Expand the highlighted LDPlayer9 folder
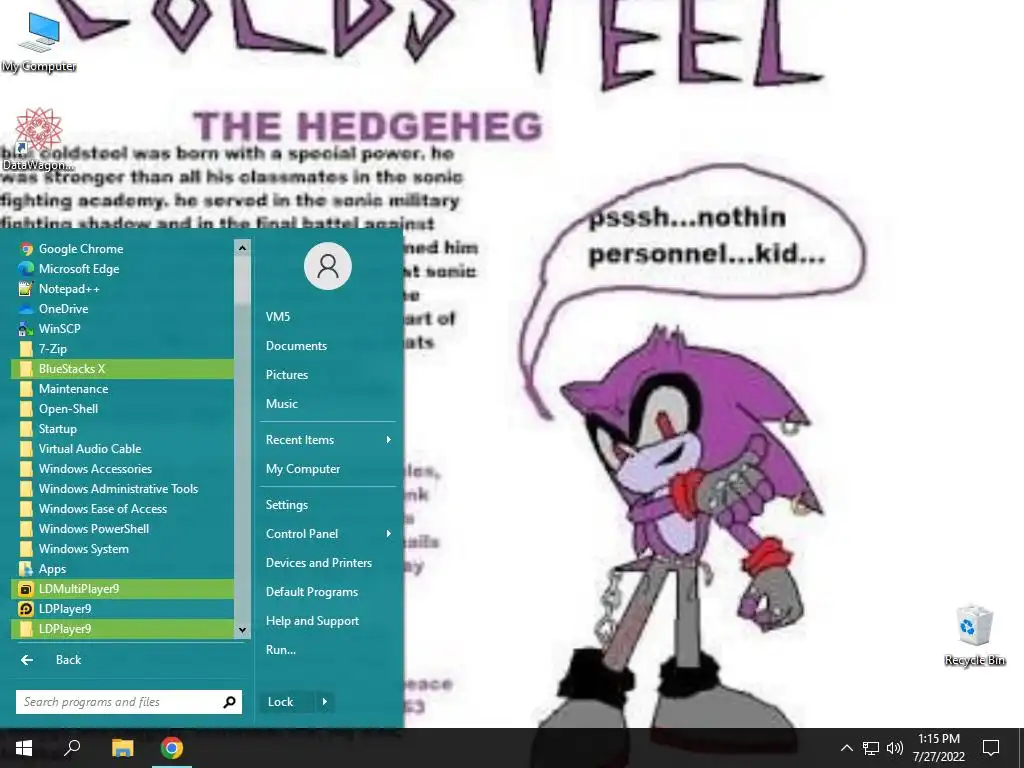Image resolution: width=1024 pixels, height=768 pixels. click(x=122, y=629)
